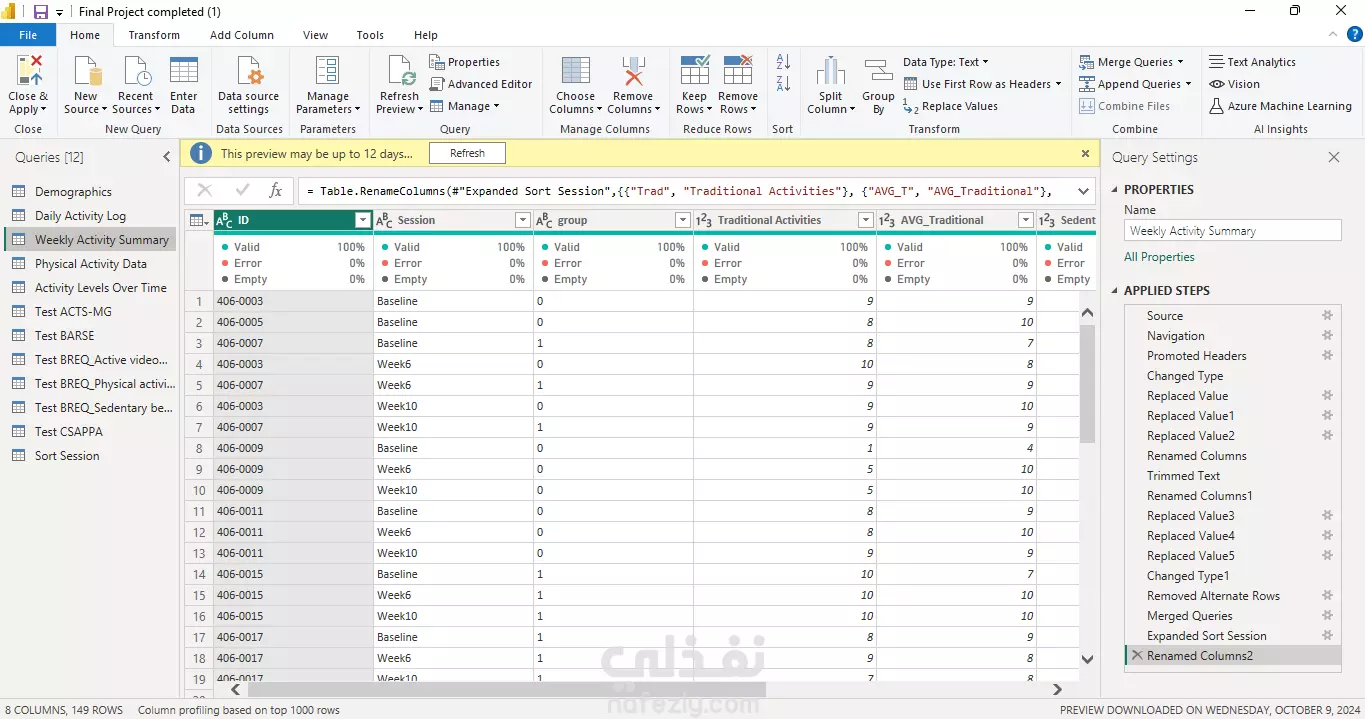The width and height of the screenshot is (1365, 719).
Task: Open the Session column filter dropdown
Action: pos(522,220)
